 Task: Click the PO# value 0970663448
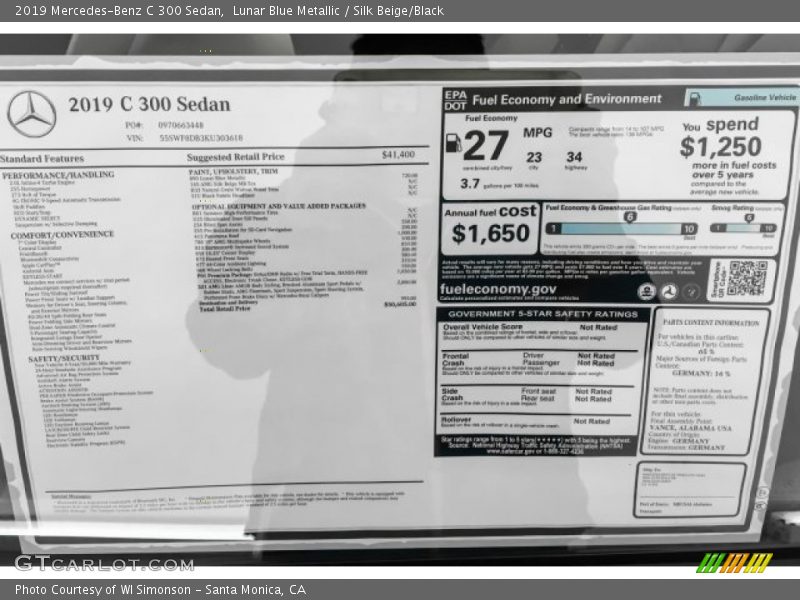[x=181, y=125]
